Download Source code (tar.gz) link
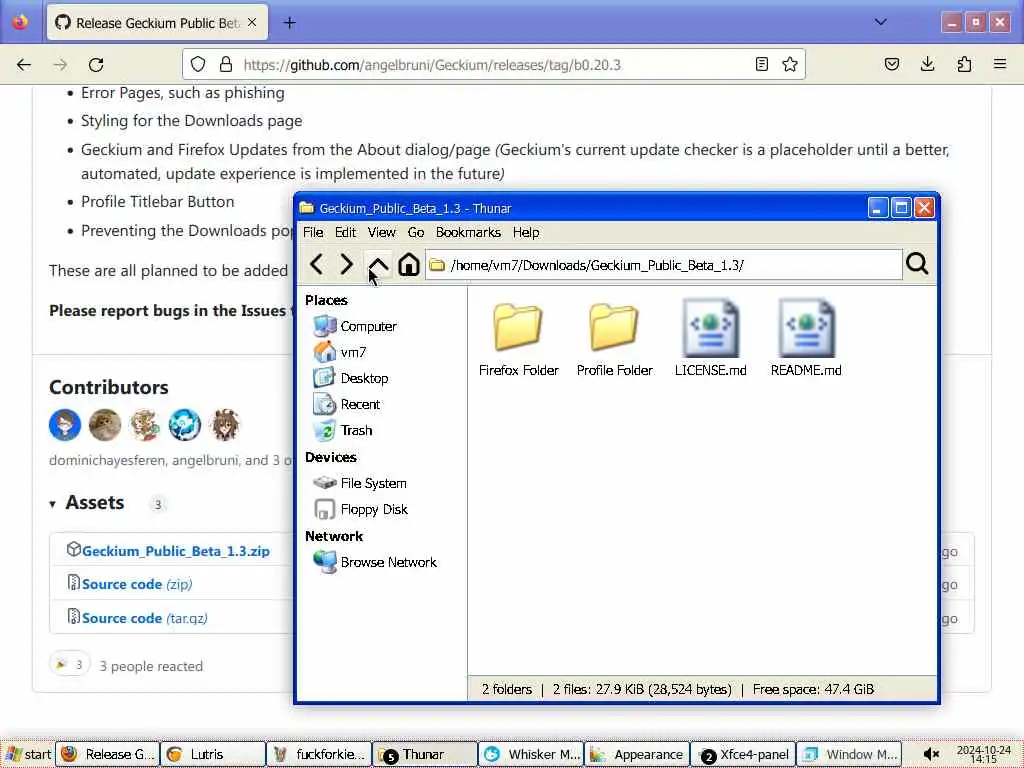The height and width of the screenshot is (768, 1024). 145,618
